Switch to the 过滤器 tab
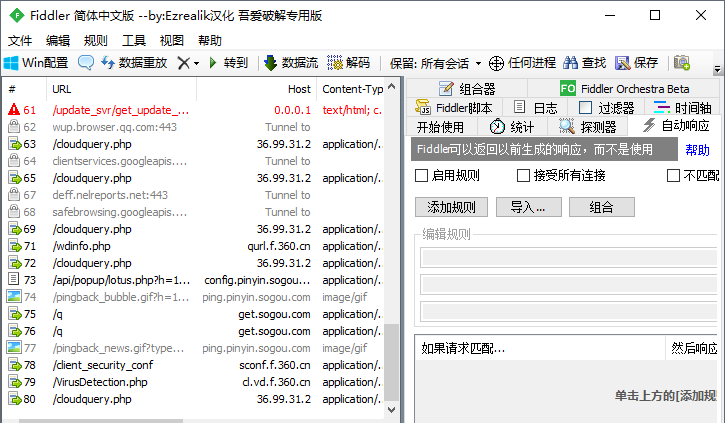This screenshot has height=439, width=725. pyautogui.click(x=607, y=108)
